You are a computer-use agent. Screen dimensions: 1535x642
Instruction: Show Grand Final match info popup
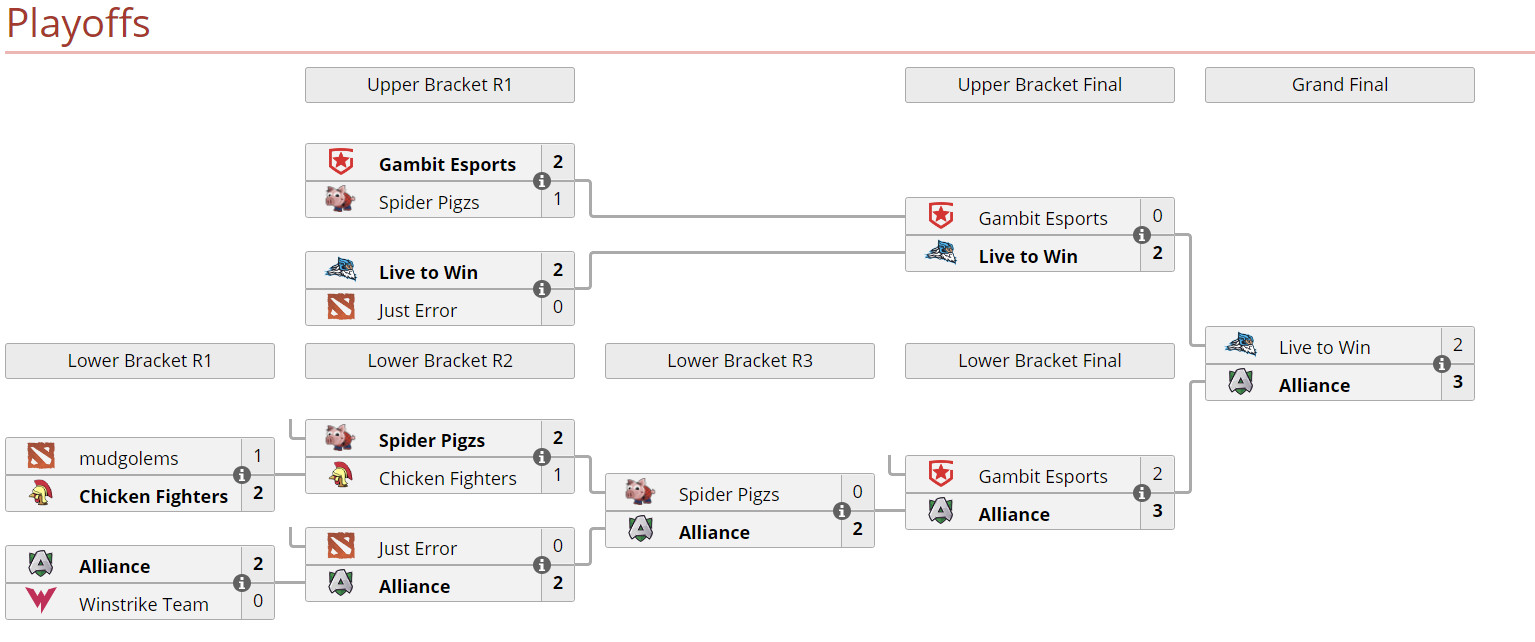tap(1442, 365)
